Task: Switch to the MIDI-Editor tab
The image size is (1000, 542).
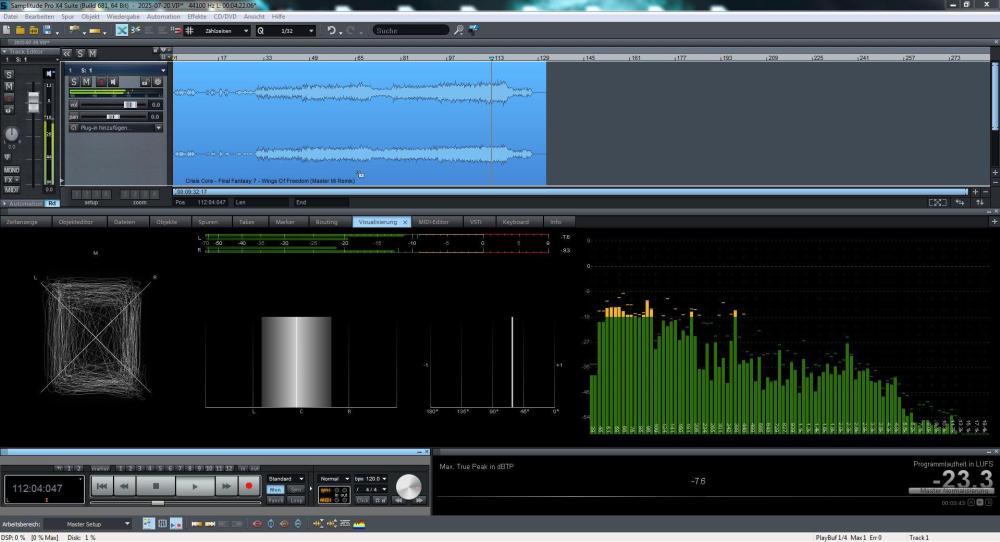Action: pos(434,222)
